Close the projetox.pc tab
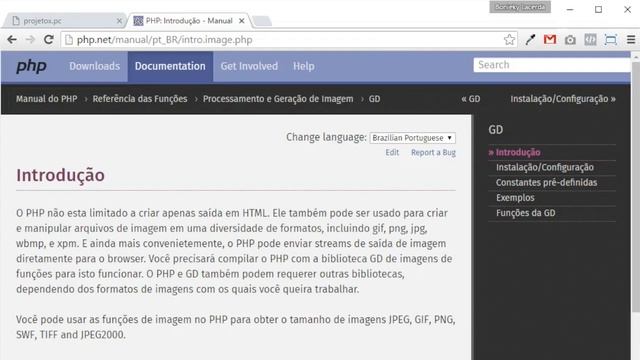This screenshot has height=360, width=640. click(119, 21)
